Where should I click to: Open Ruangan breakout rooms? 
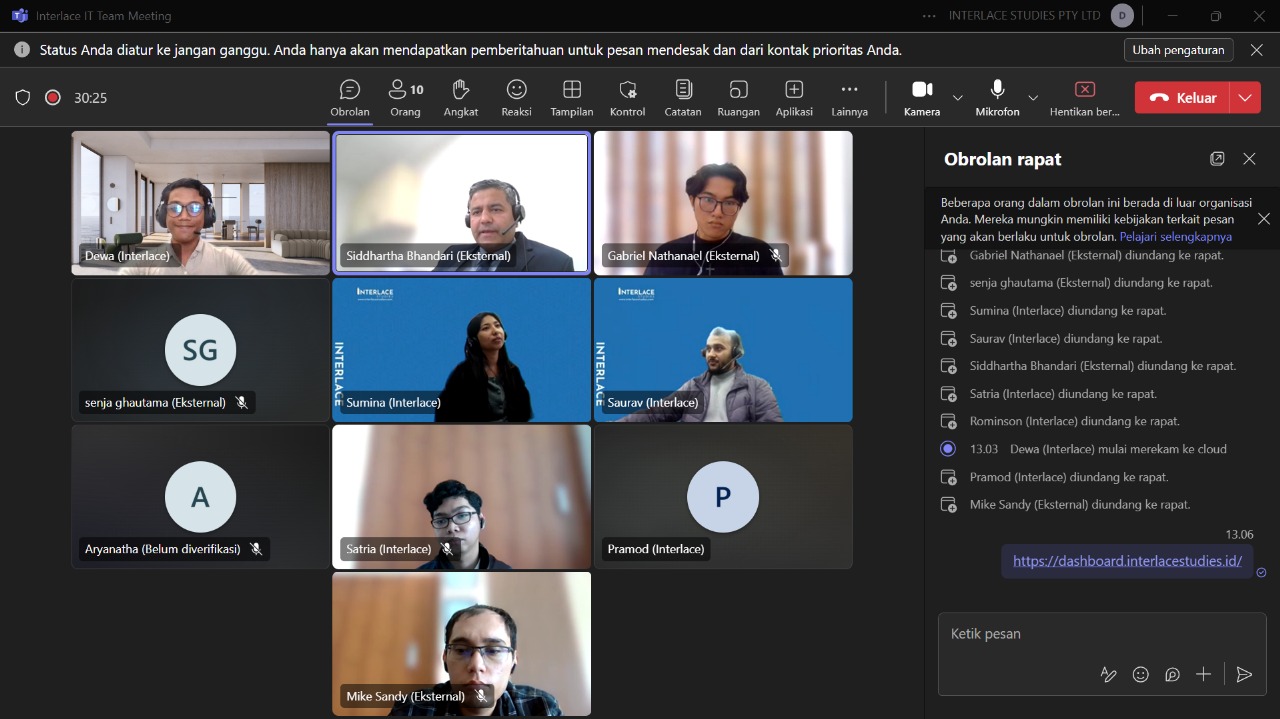tap(738, 98)
